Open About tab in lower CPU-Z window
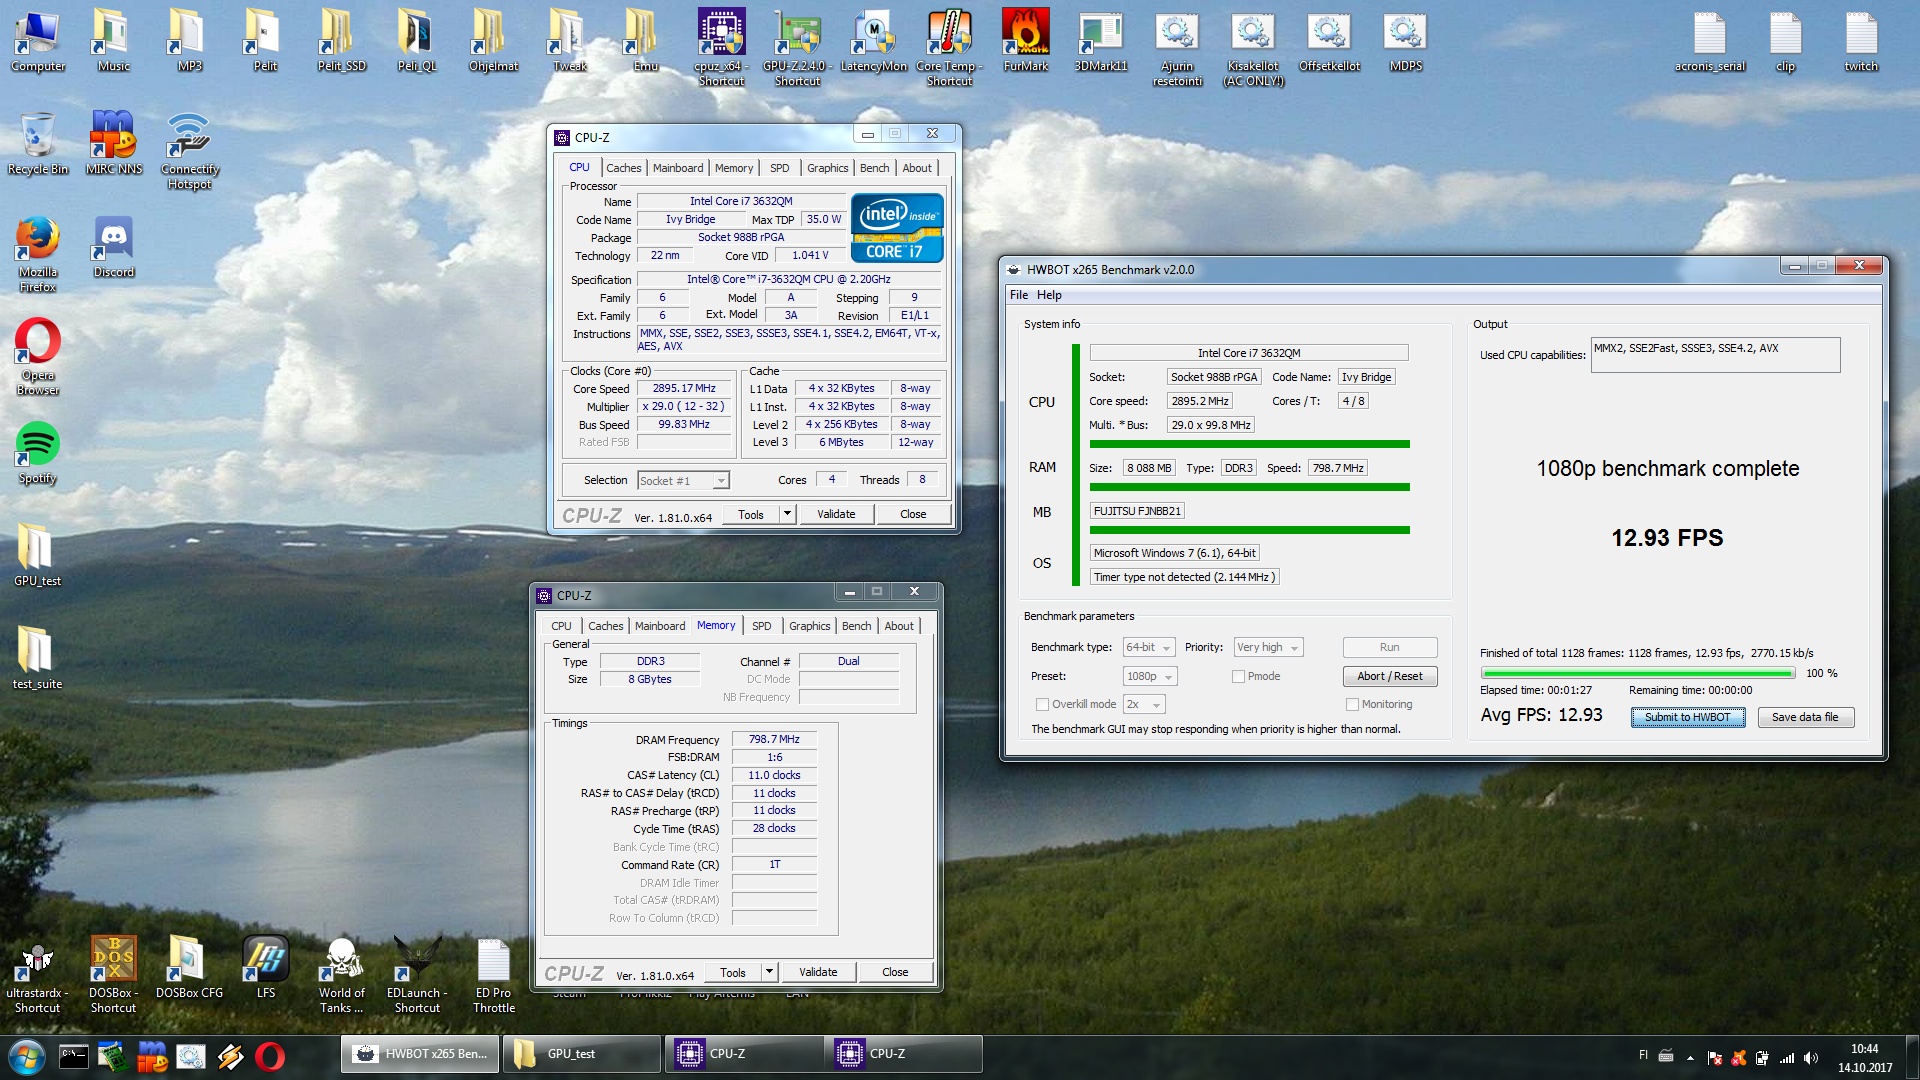 898,626
